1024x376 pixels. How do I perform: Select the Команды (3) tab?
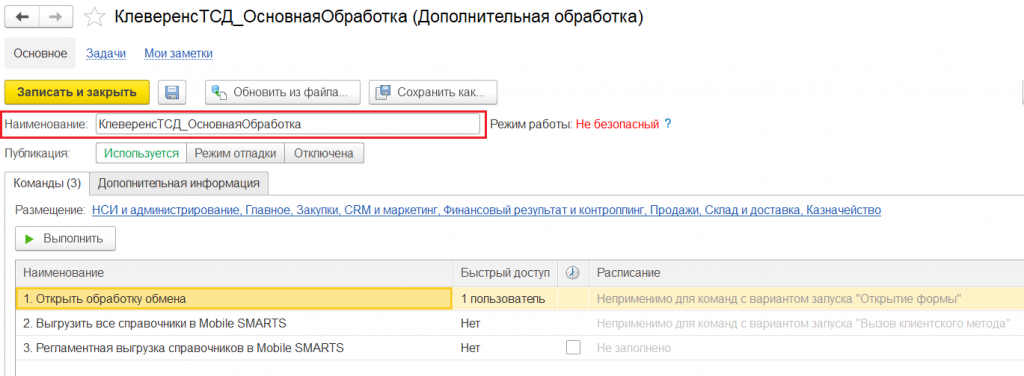47,183
